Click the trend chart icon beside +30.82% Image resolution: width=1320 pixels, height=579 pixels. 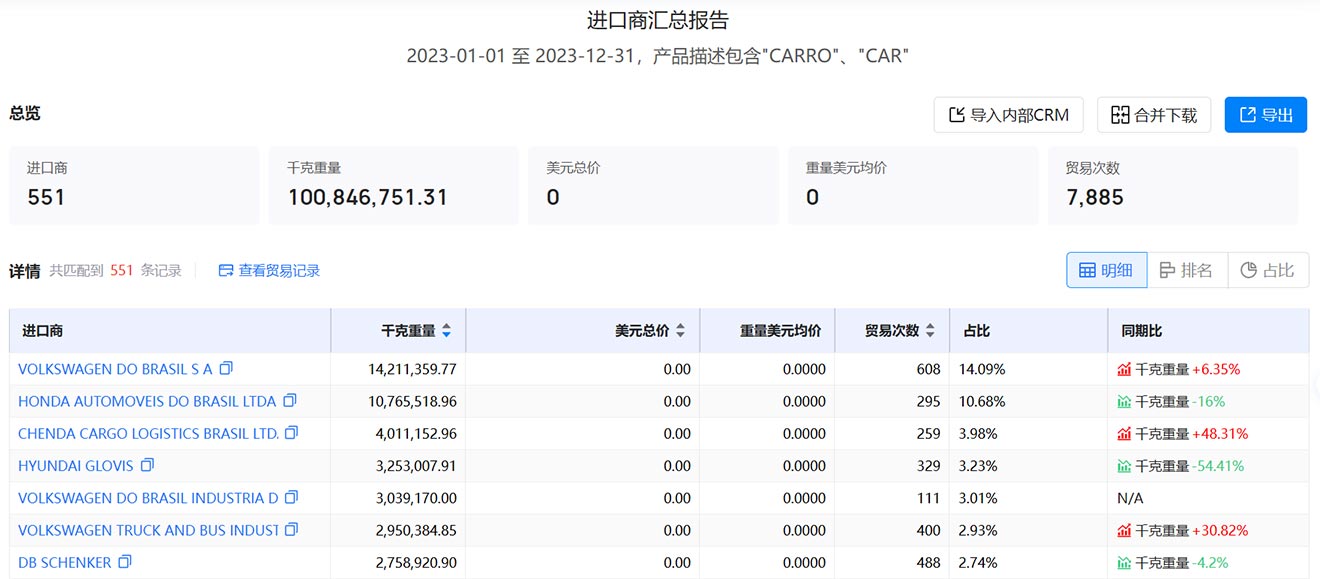pyautogui.click(x=1124, y=530)
